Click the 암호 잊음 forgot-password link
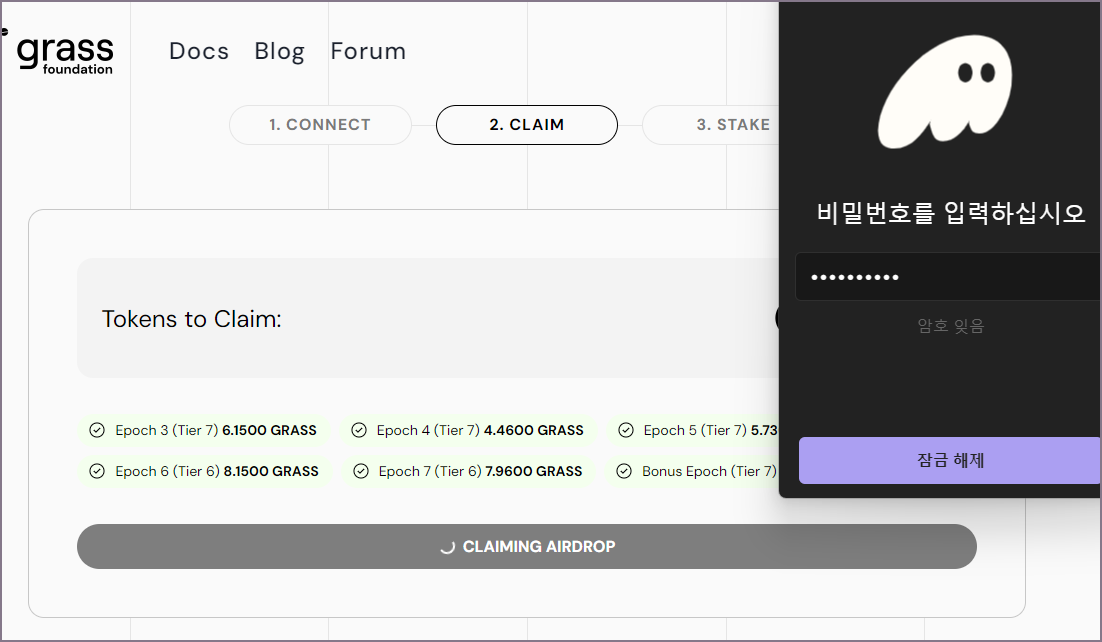The height and width of the screenshot is (642, 1102). coord(949,324)
